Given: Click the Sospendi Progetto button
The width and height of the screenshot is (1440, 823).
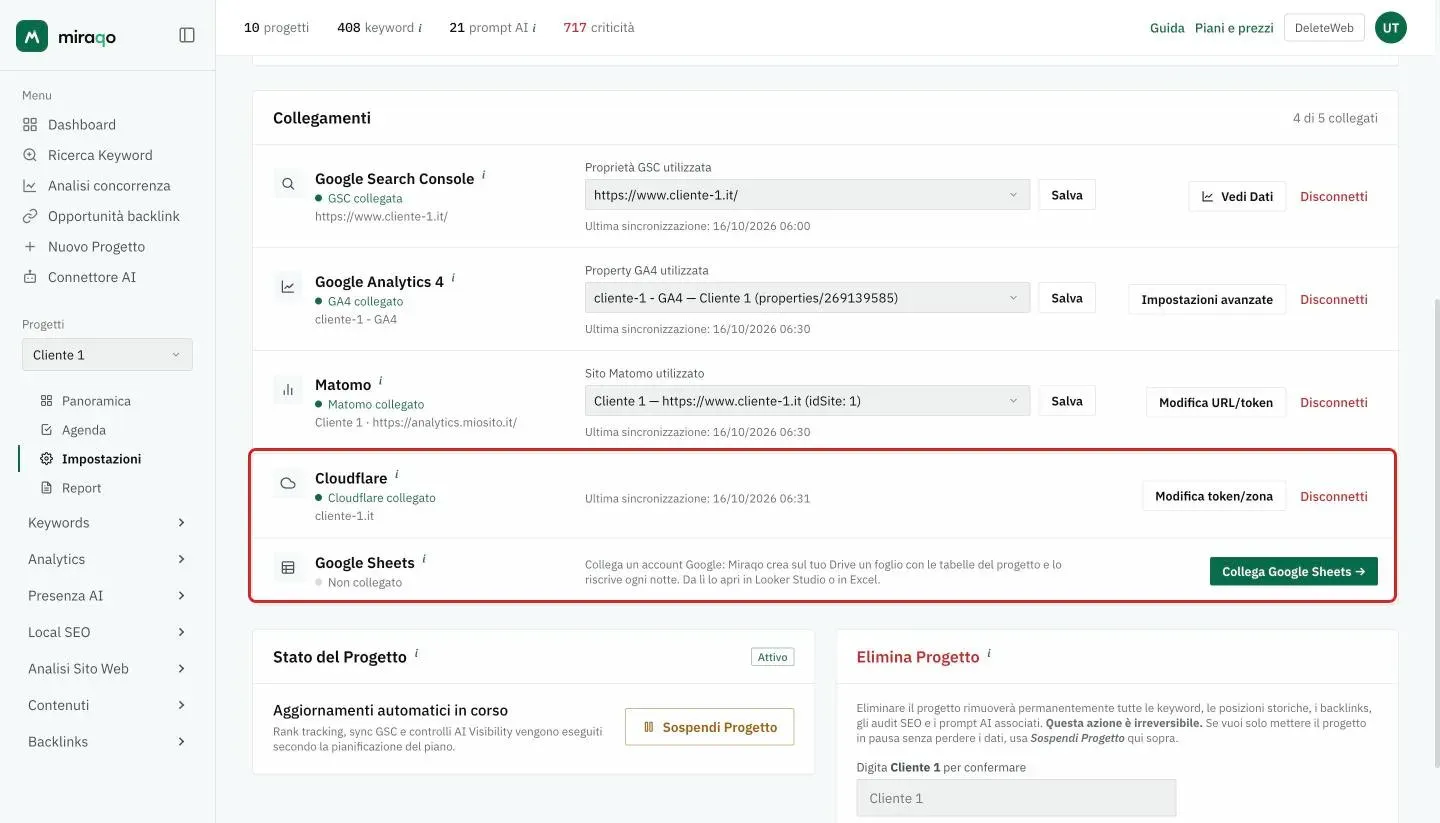Looking at the screenshot, I should point(709,727).
